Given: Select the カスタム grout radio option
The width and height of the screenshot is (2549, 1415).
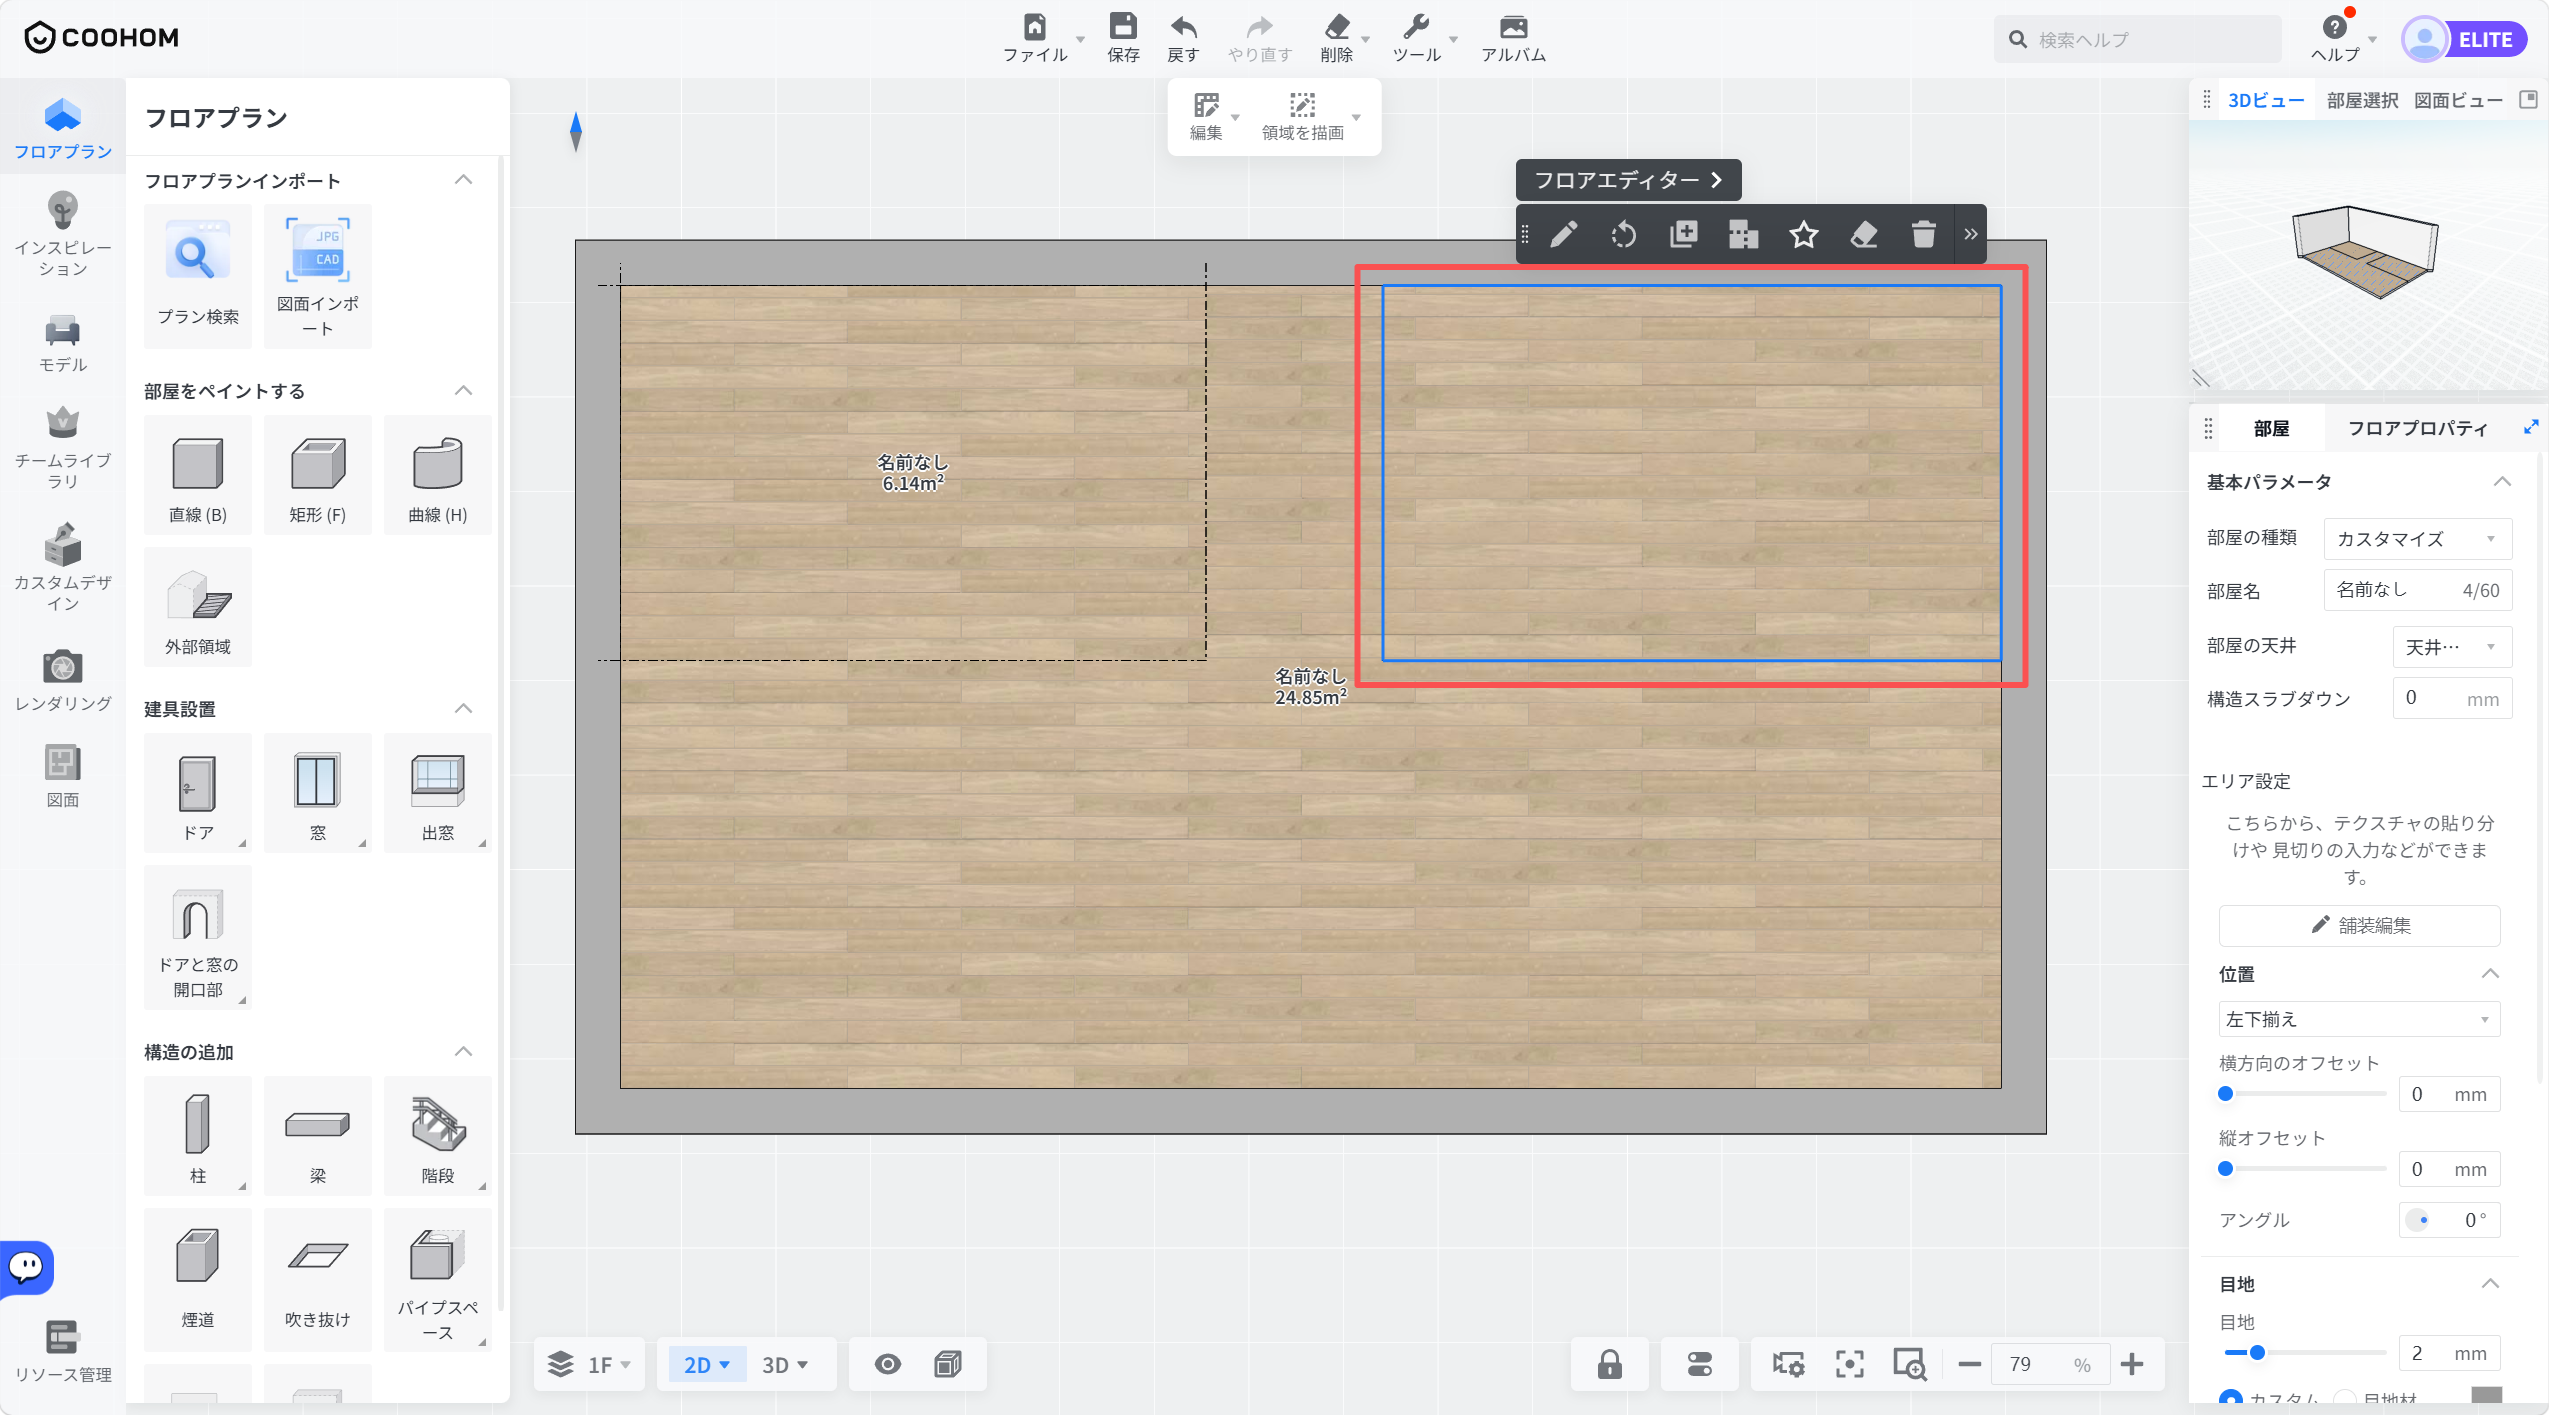Looking at the screenshot, I should pos(2230,1399).
